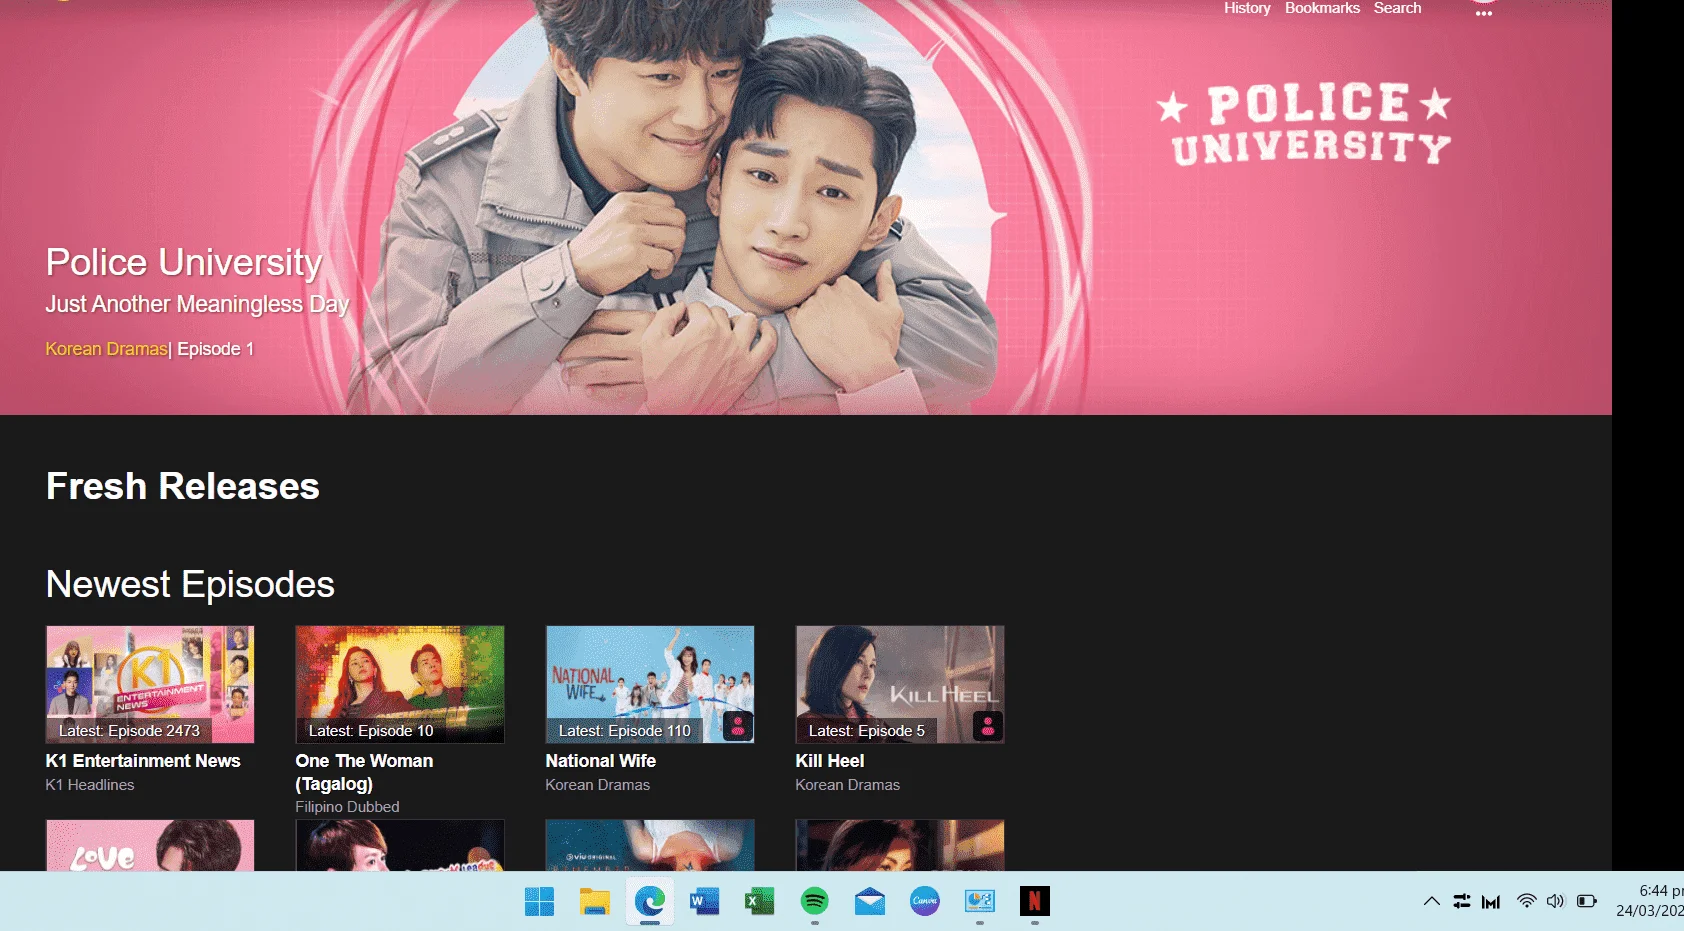
Task: Click 'Just Another Meaningless Day' episode subtitle
Action: point(197,304)
